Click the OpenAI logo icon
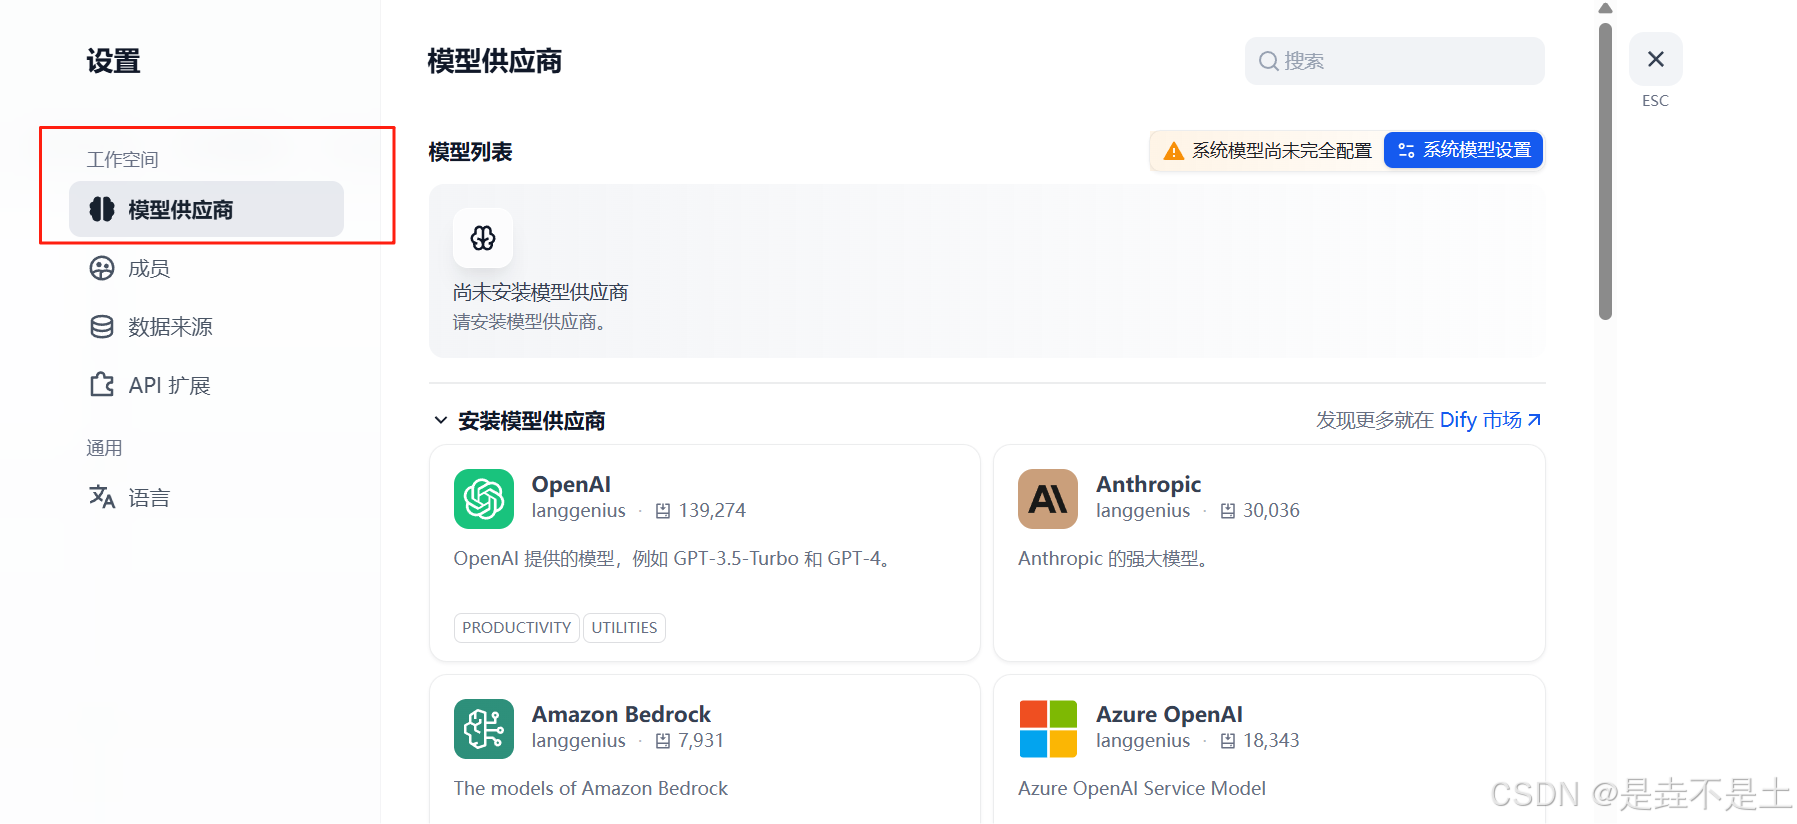The height and width of the screenshot is (824, 1797). pyautogui.click(x=484, y=499)
